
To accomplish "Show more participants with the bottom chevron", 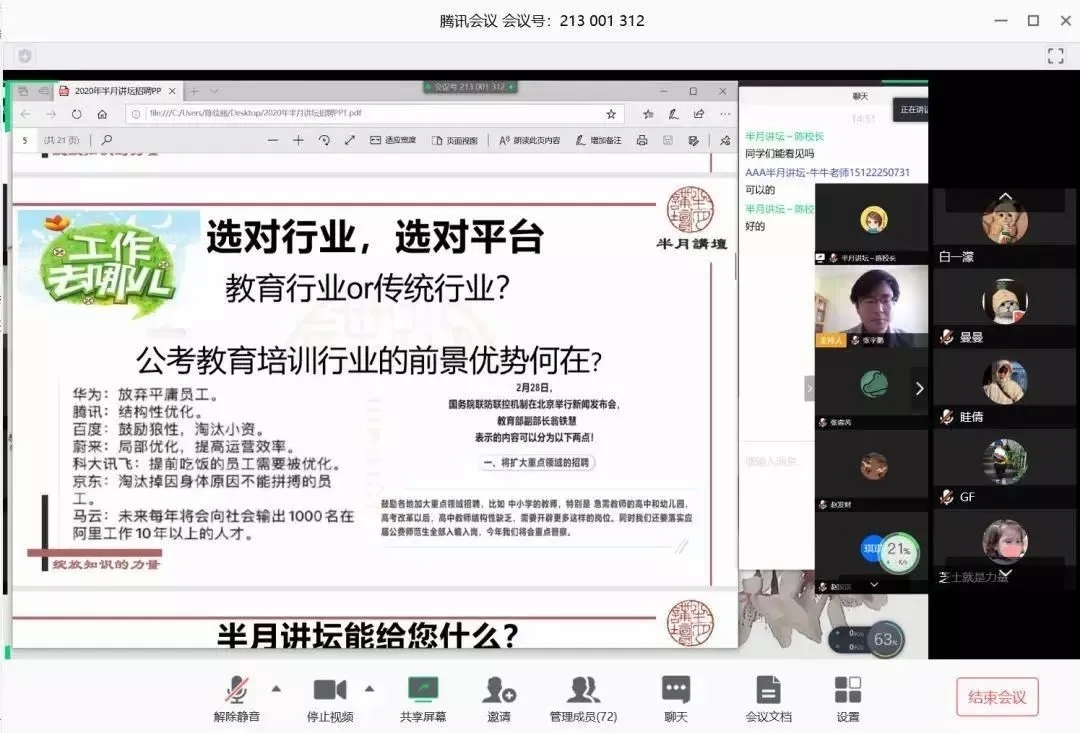I will click(1006, 572).
